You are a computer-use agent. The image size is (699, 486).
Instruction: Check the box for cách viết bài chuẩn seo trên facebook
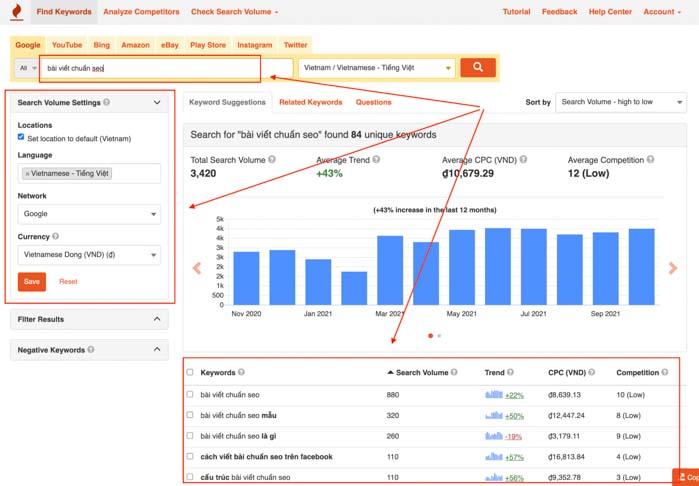pos(190,456)
